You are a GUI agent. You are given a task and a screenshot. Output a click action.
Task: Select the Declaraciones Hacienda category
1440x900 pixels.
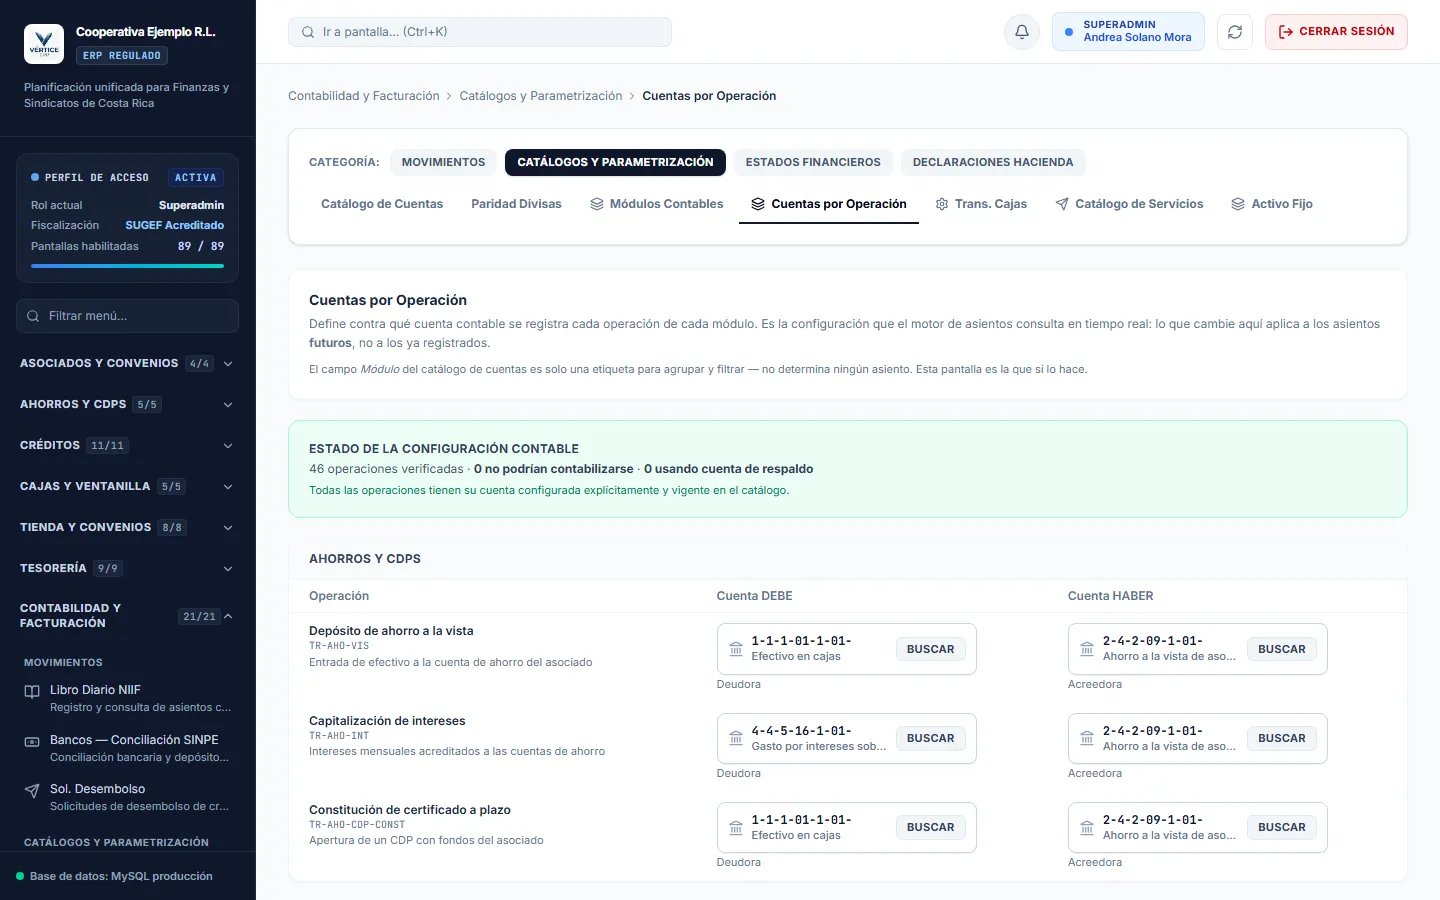(x=993, y=162)
